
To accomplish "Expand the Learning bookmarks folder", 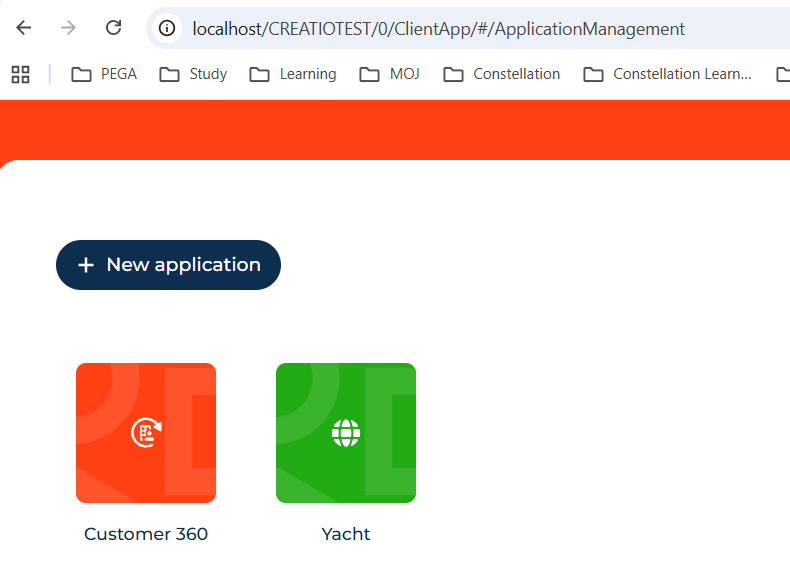I will tap(292, 74).
